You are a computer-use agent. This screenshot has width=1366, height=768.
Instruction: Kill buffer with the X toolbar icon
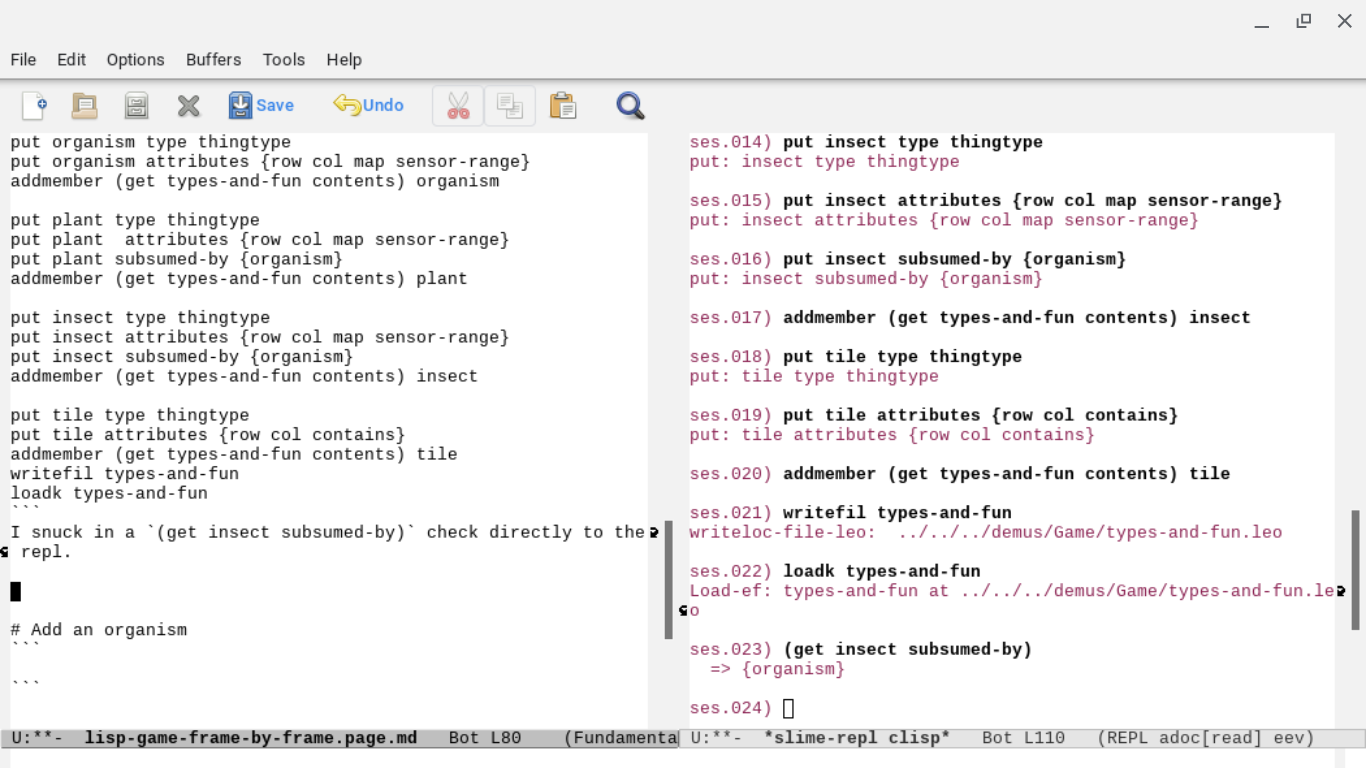[188, 105]
